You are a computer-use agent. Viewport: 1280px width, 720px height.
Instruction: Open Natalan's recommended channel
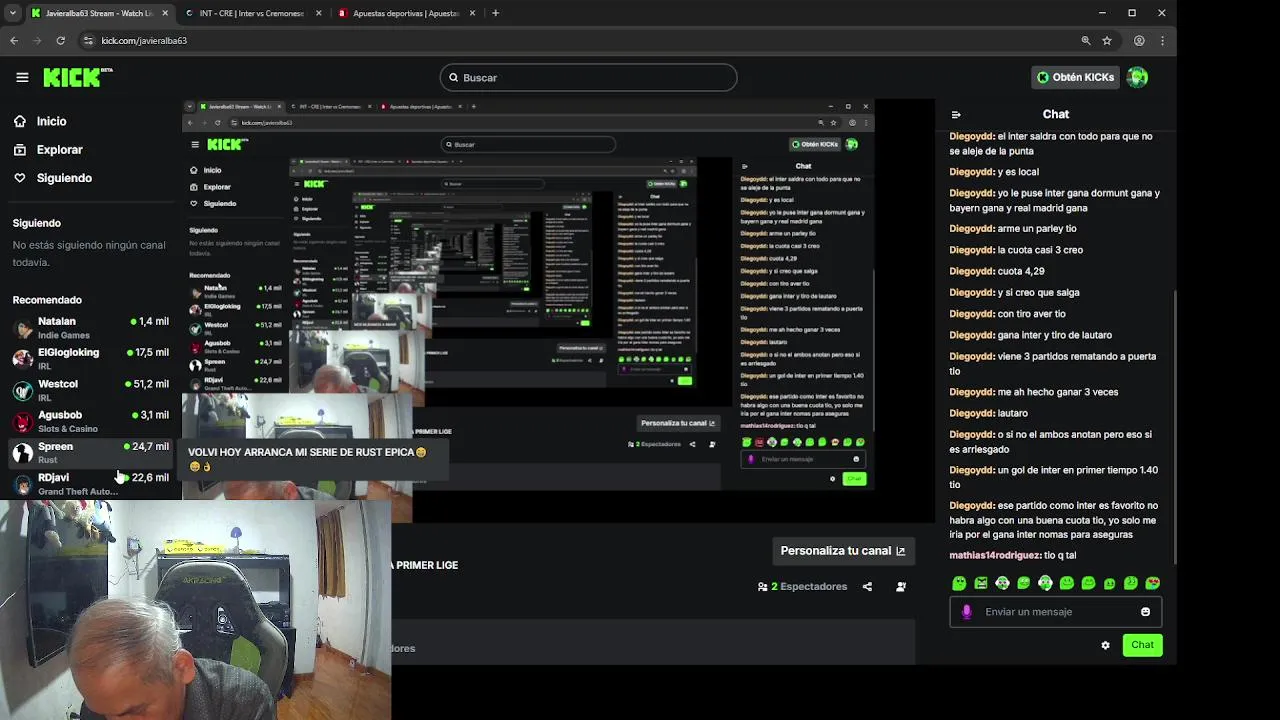pyautogui.click(x=91, y=328)
